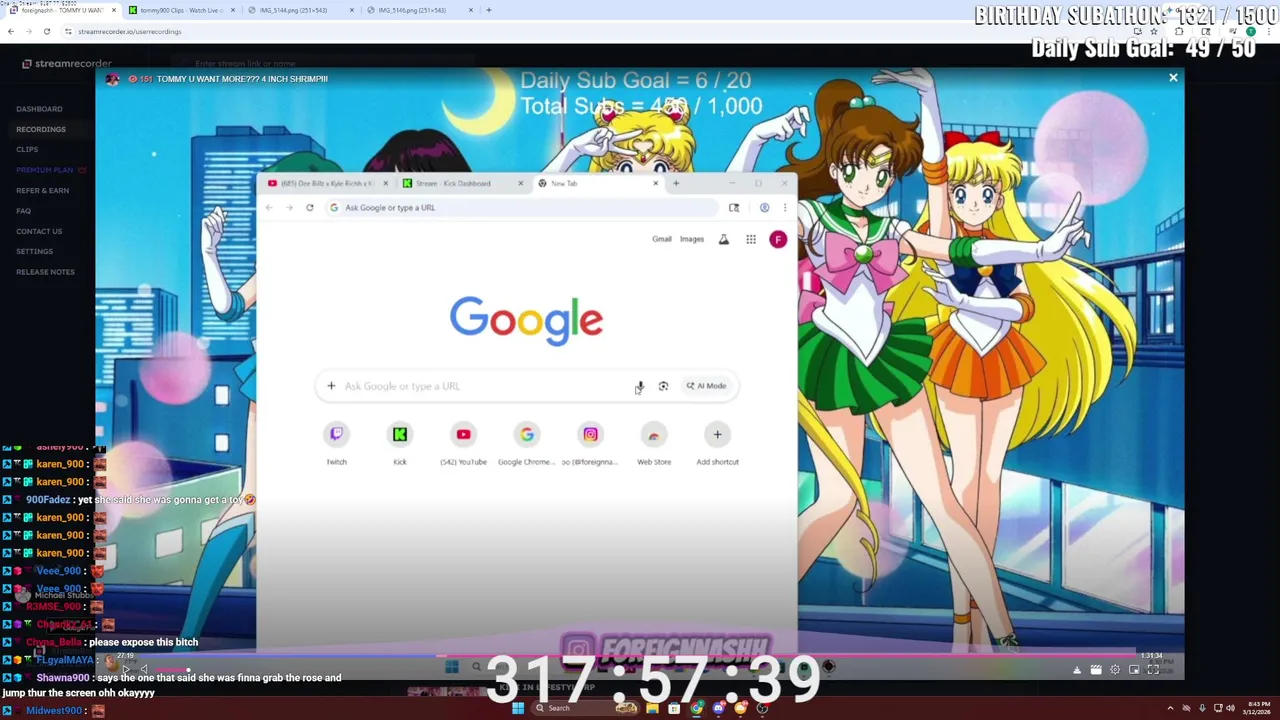This screenshot has width=1280, height=720.
Task: Toggle picture-in-picture mode
Action: 1134,670
